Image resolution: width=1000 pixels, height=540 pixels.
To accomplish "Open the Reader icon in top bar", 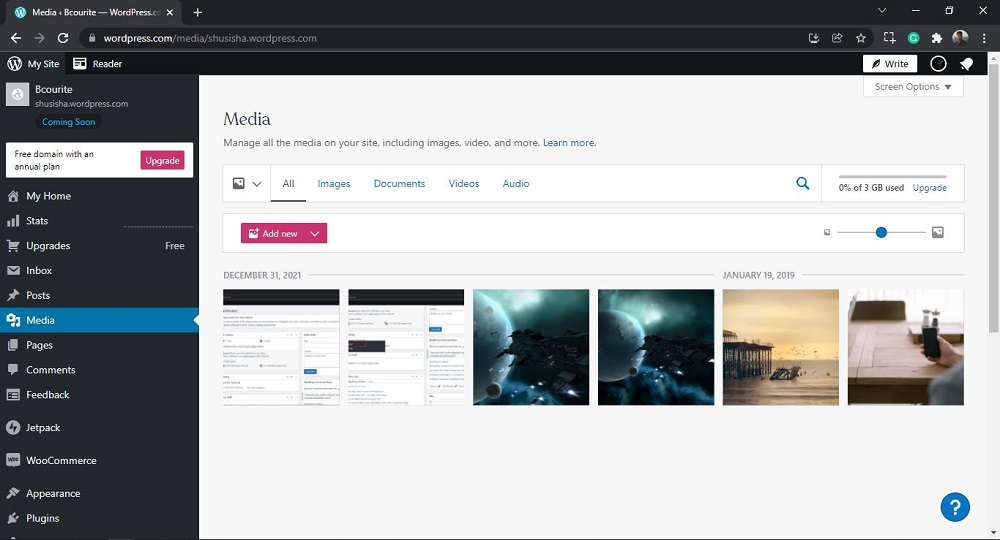I will pos(80,64).
